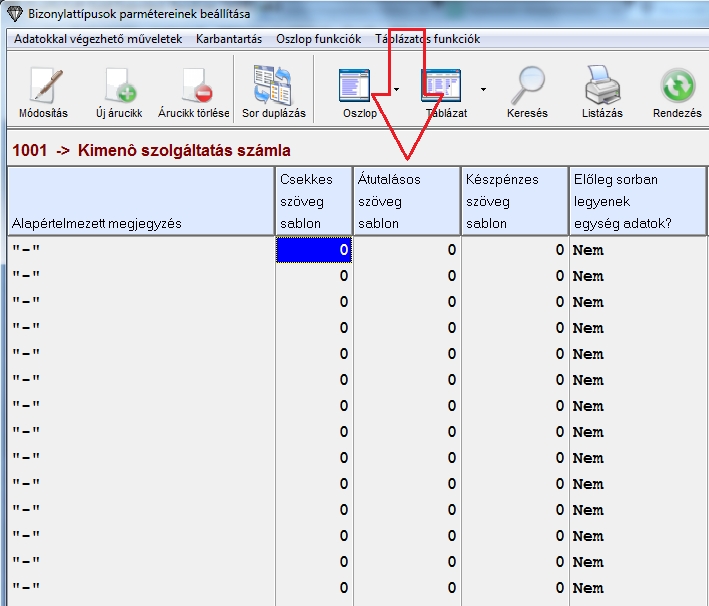Image resolution: width=709 pixels, height=606 pixels.
Task: Expand the dropdown arrow beside Táblázat
Action: click(x=483, y=89)
